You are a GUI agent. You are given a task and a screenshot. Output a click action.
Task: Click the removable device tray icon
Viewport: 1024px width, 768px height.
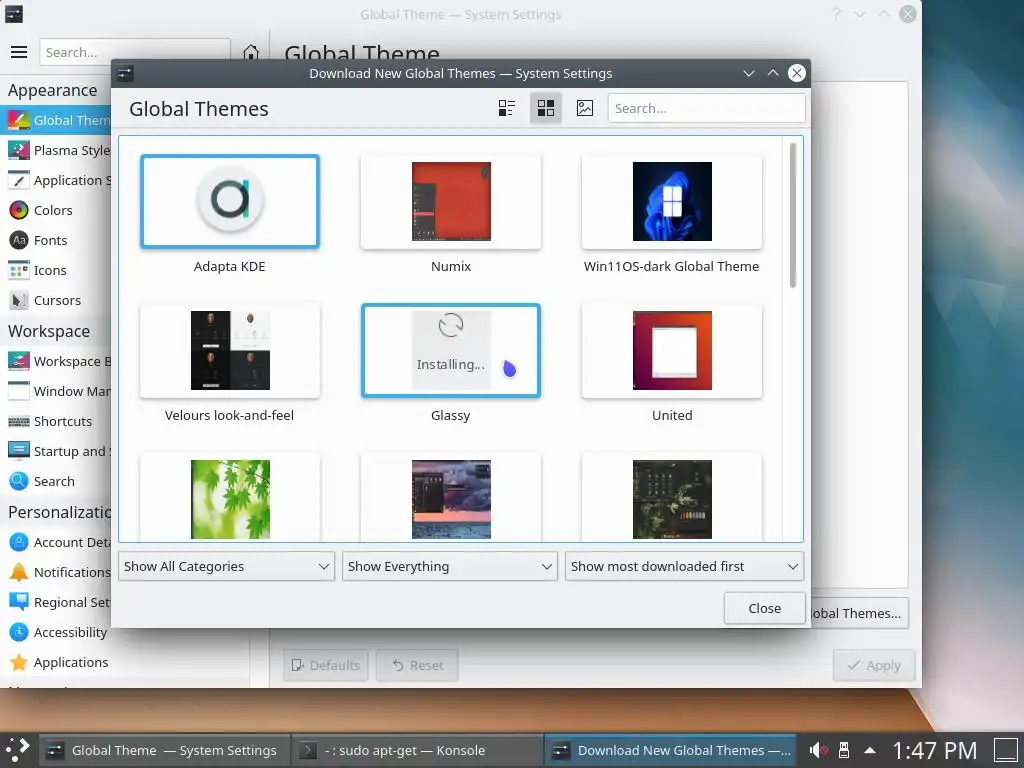coord(844,750)
